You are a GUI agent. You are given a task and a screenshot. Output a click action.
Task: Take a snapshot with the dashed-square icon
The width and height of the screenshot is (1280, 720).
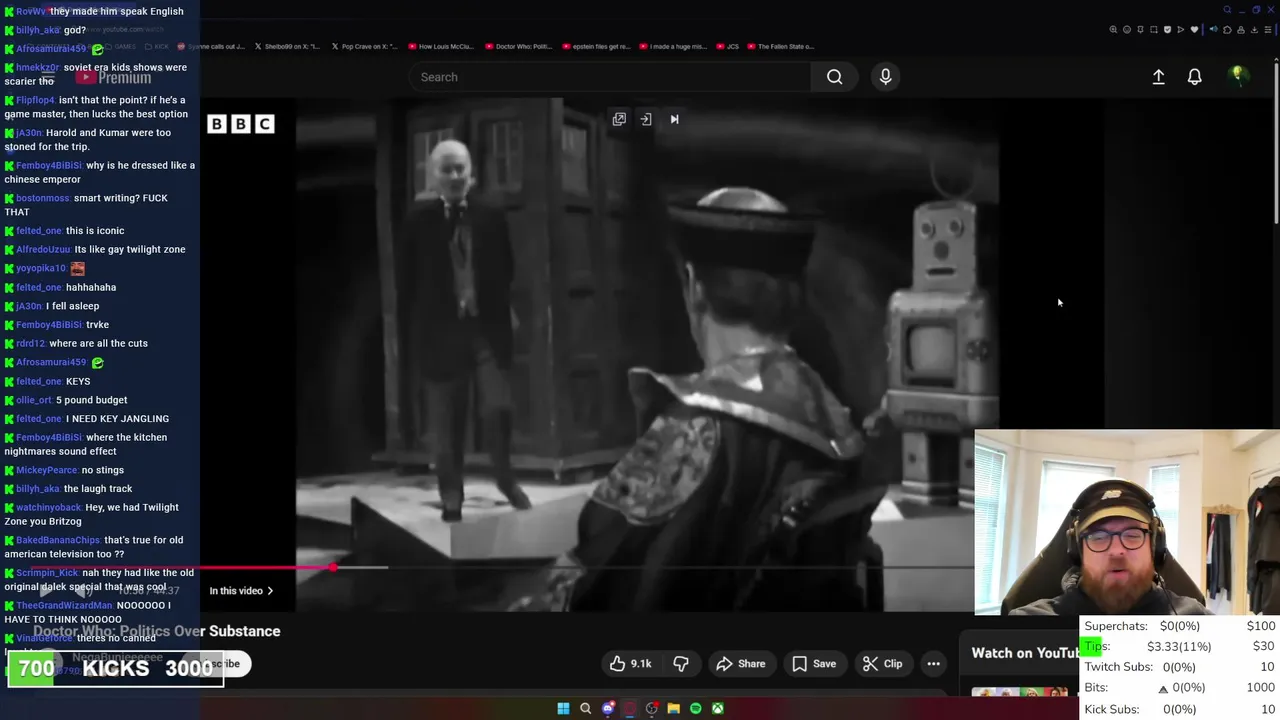1154,30
